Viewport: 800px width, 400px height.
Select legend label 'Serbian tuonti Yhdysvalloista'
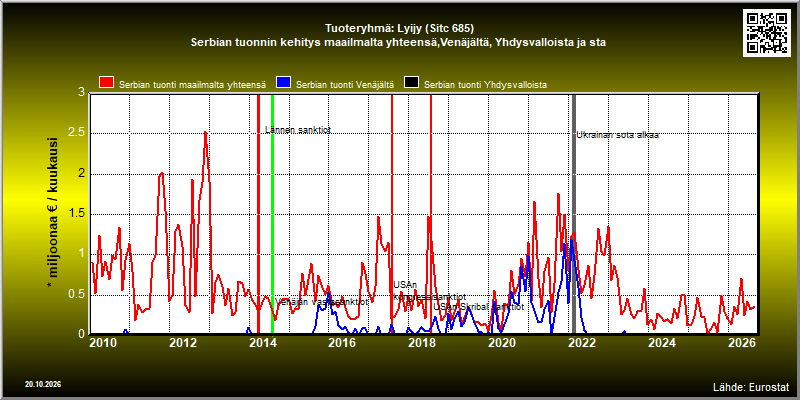point(485,85)
